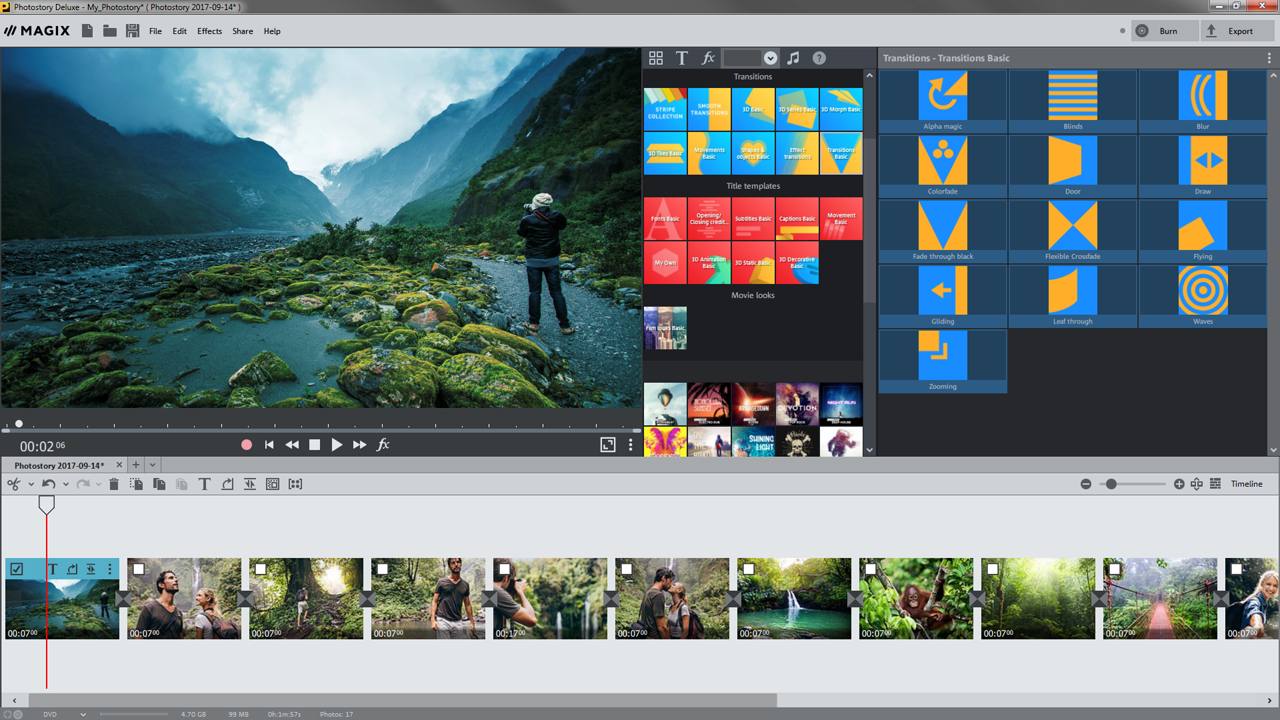Open preview monitor three-dot options
This screenshot has height=720, width=1280.
(x=630, y=445)
